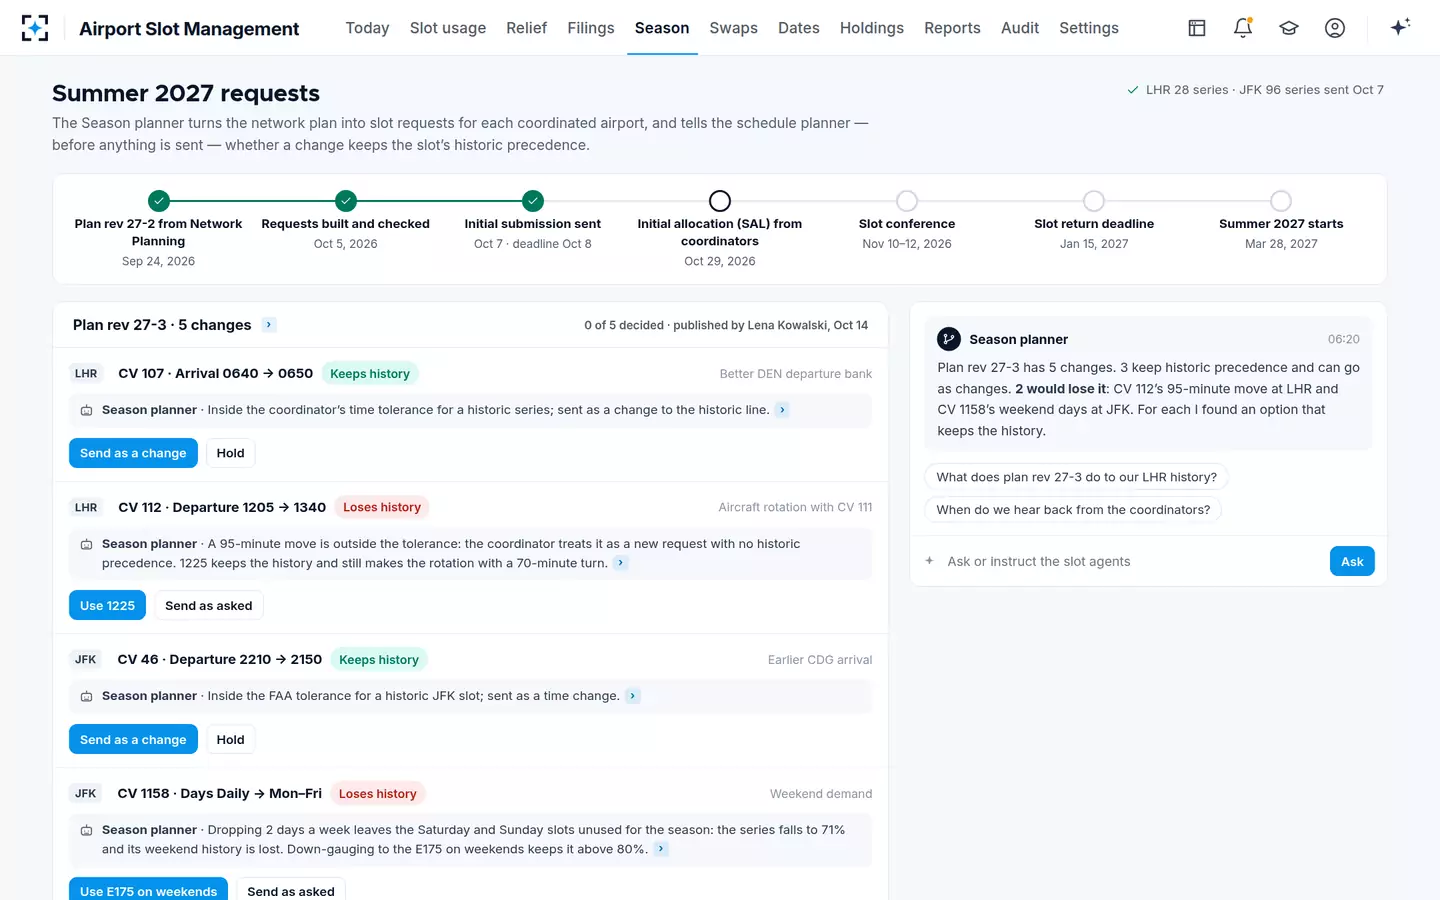Click the Season planner avatar icon
The image size is (1440, 900).
tap(949, 339)
